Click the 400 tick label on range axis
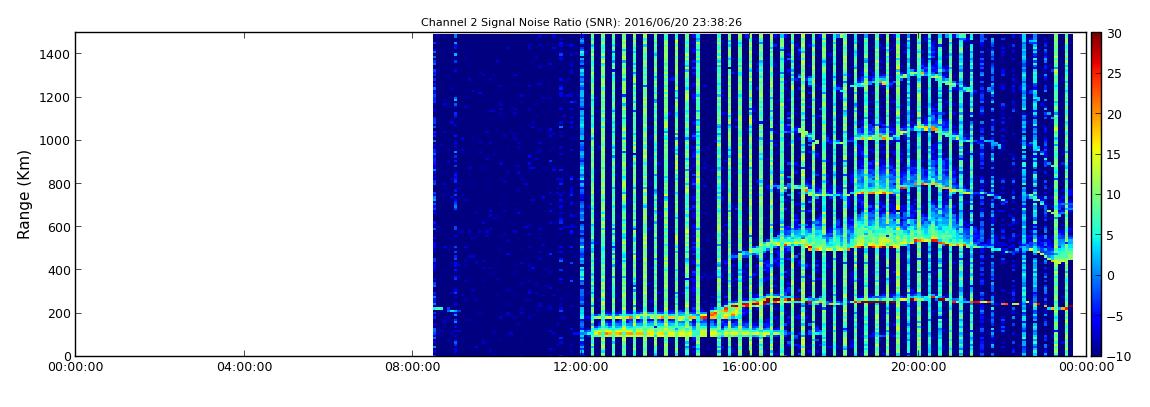Image resolution: width=1150 pixels, height=407 pixels. [59, 271]
